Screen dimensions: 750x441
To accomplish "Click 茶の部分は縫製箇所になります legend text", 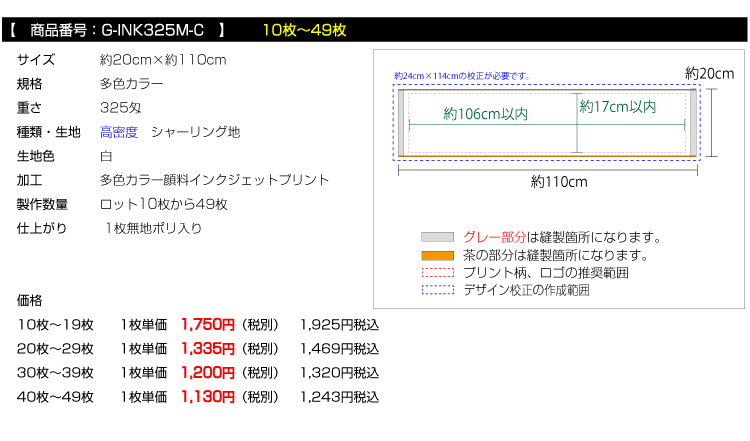I will (x=555, y=255).
